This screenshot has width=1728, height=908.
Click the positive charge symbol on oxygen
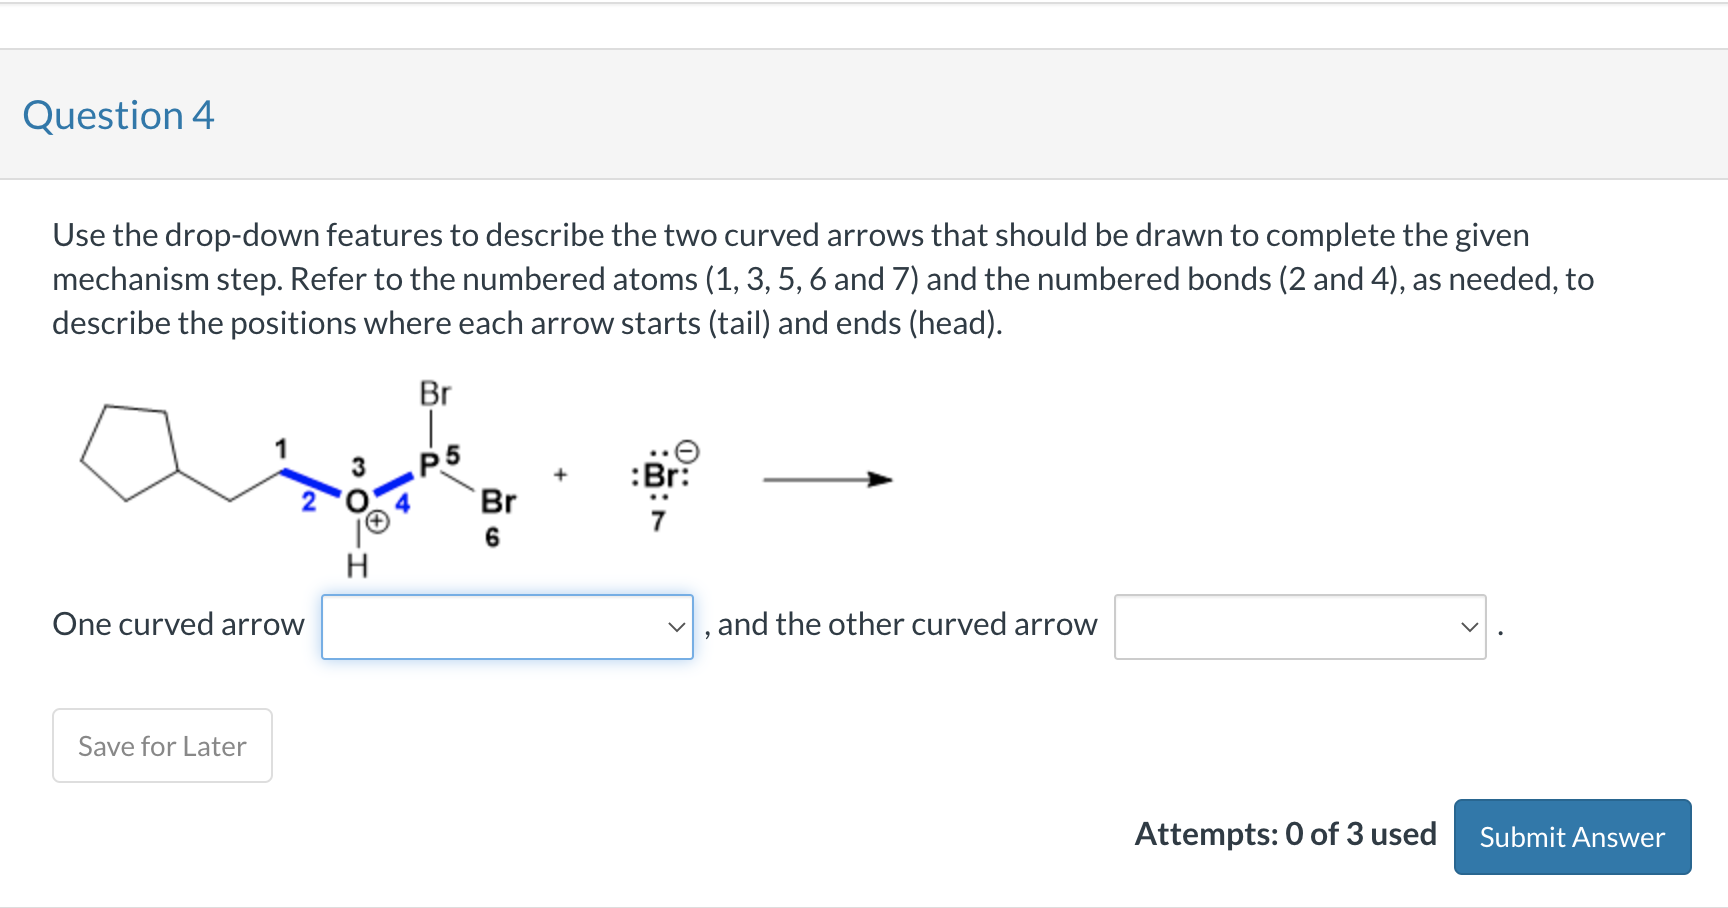tap(376, 520)
